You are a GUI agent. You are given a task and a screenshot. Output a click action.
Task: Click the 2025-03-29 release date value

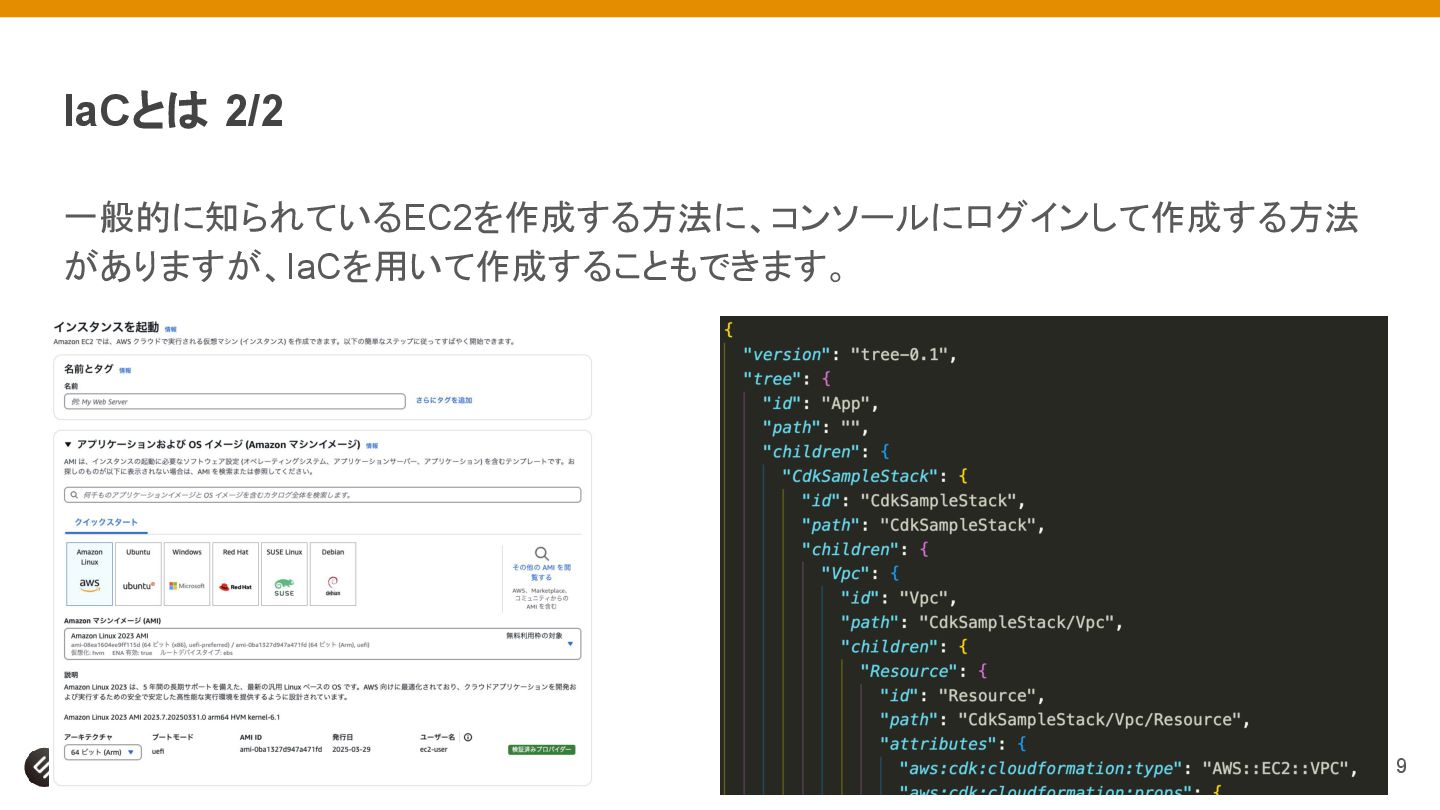coord(351,750)
